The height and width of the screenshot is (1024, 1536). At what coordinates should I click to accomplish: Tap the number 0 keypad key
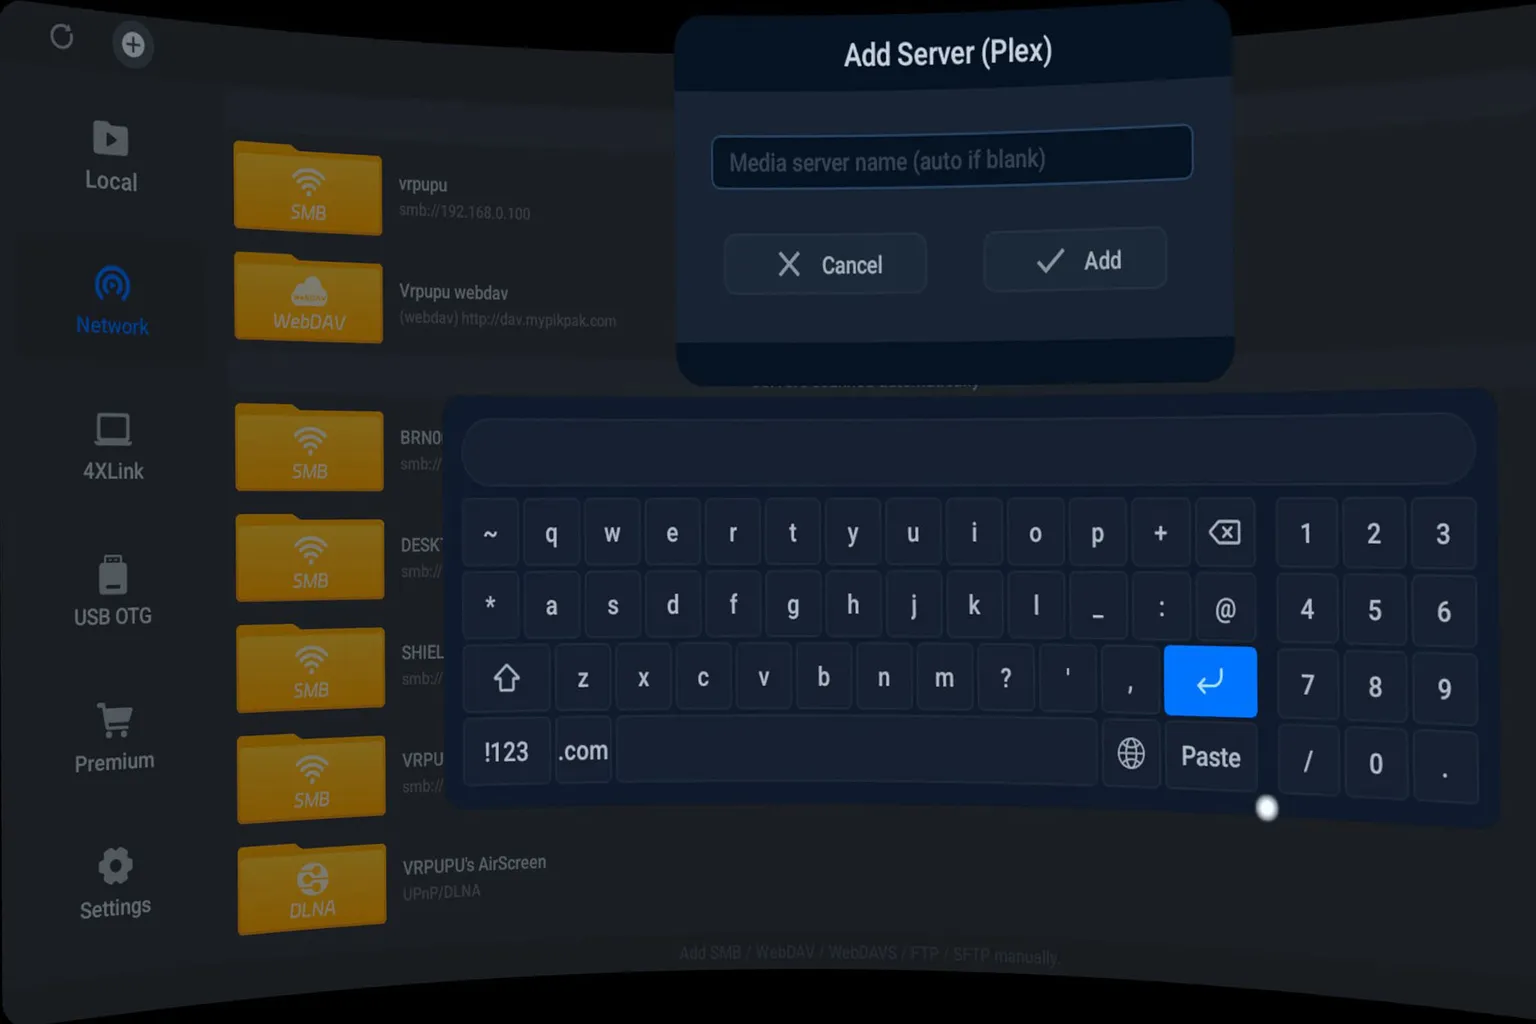click(1376, 763)
